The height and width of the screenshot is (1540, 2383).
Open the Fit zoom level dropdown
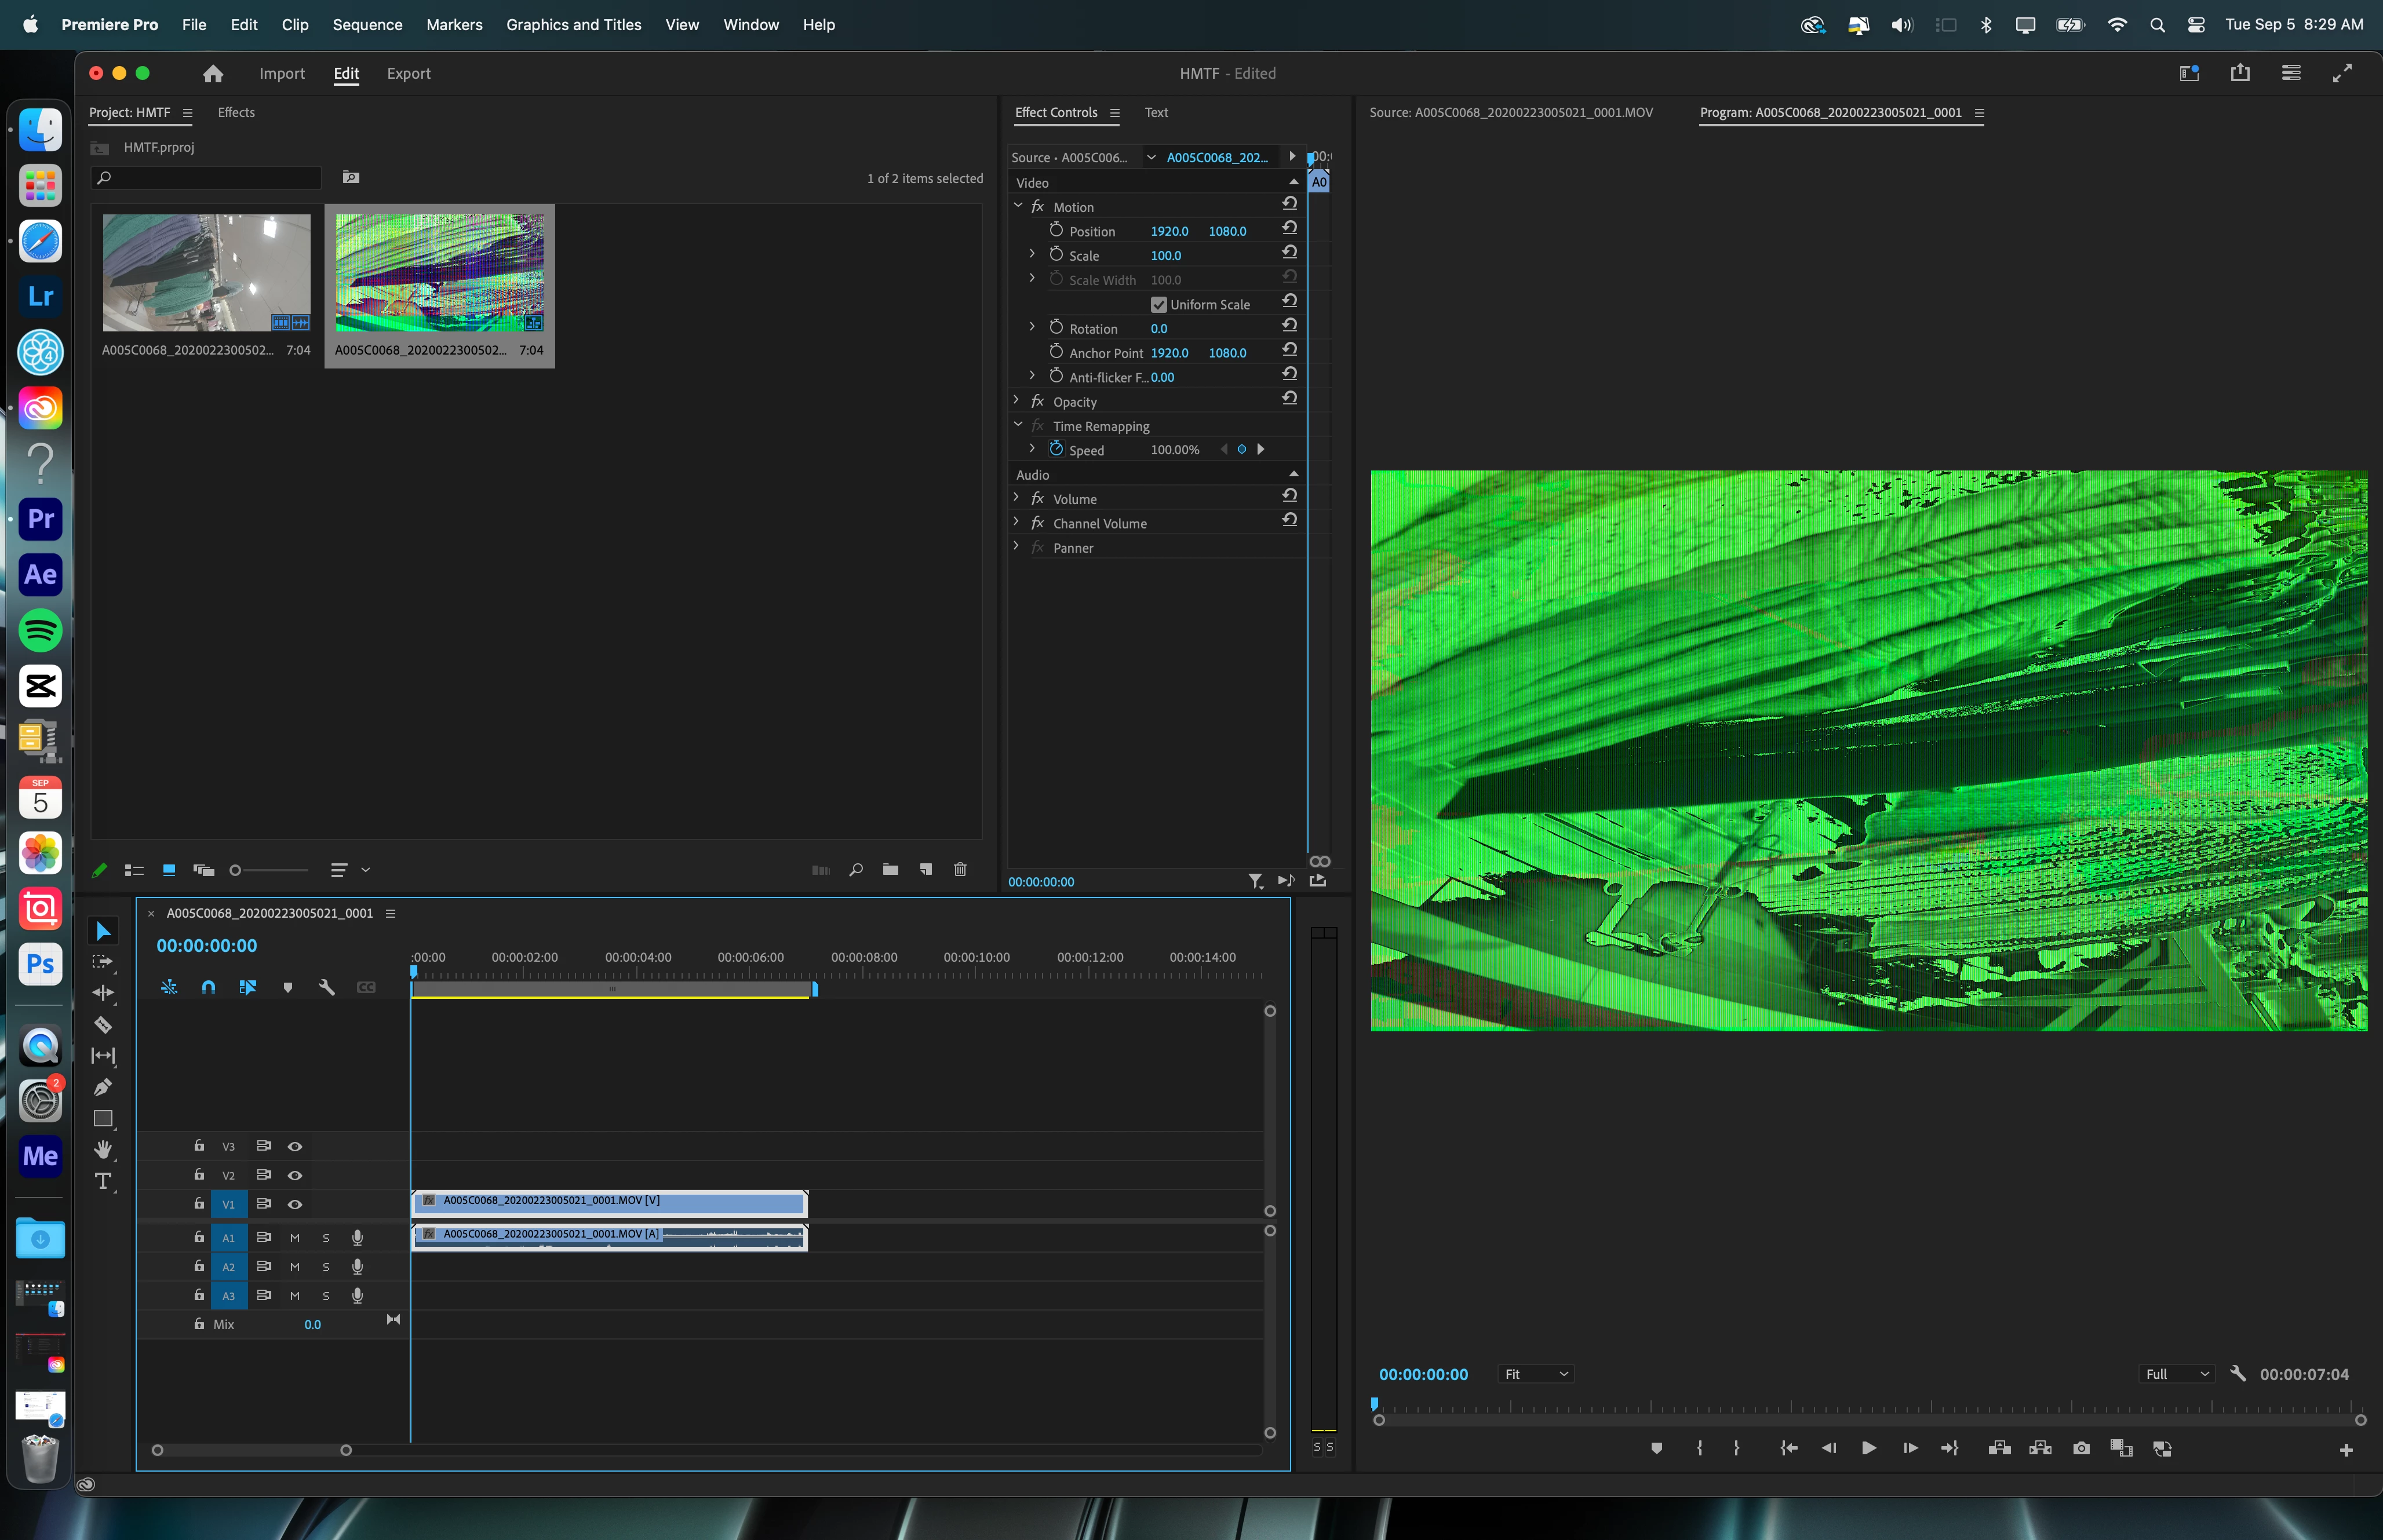(x=1535, y=1374)
